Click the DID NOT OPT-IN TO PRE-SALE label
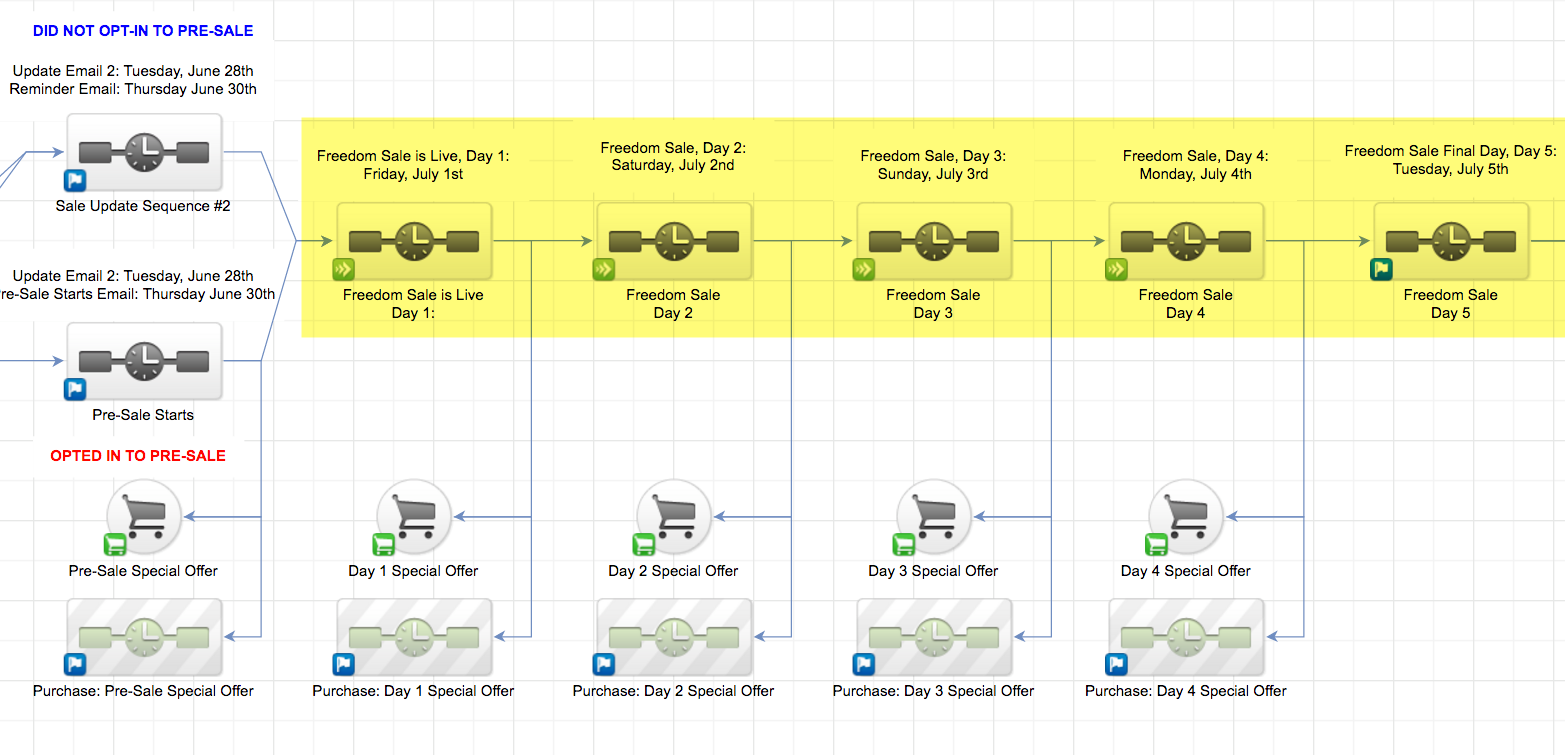The height and width of the screenshot is (755, 1565). pos(143,31)
